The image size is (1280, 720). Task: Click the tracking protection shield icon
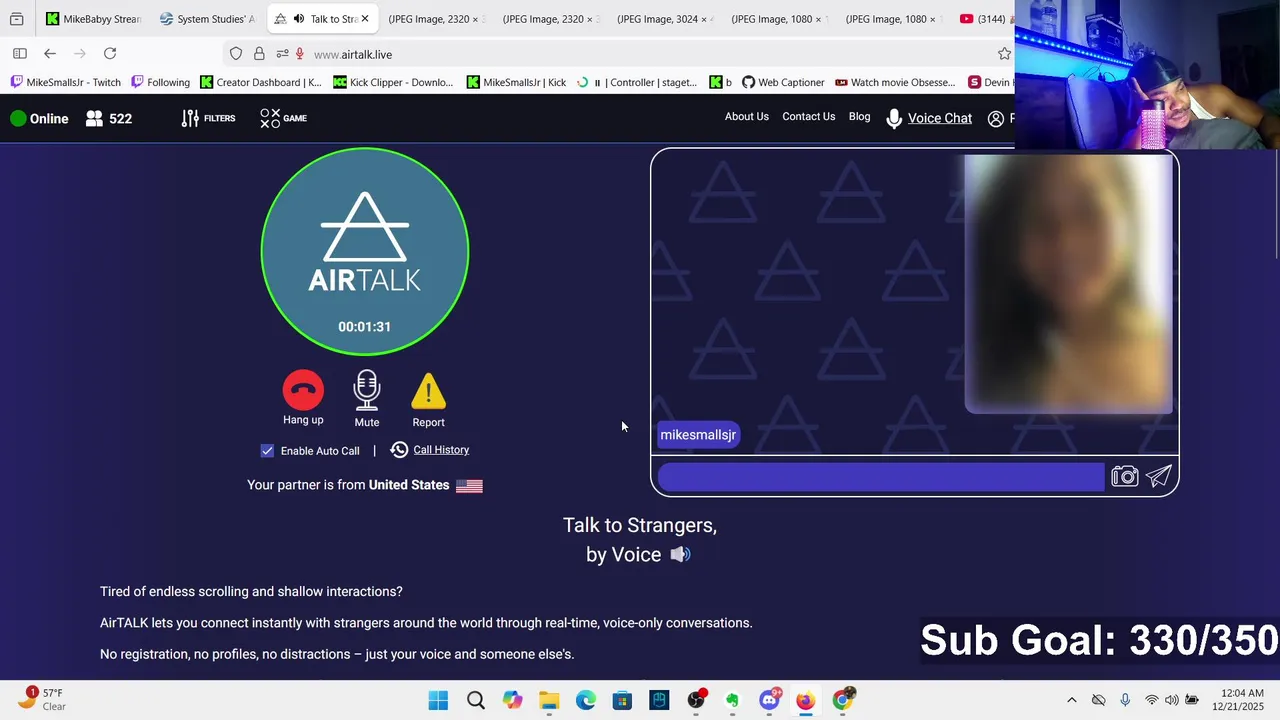pyautogui.click(x=236, y=54)
